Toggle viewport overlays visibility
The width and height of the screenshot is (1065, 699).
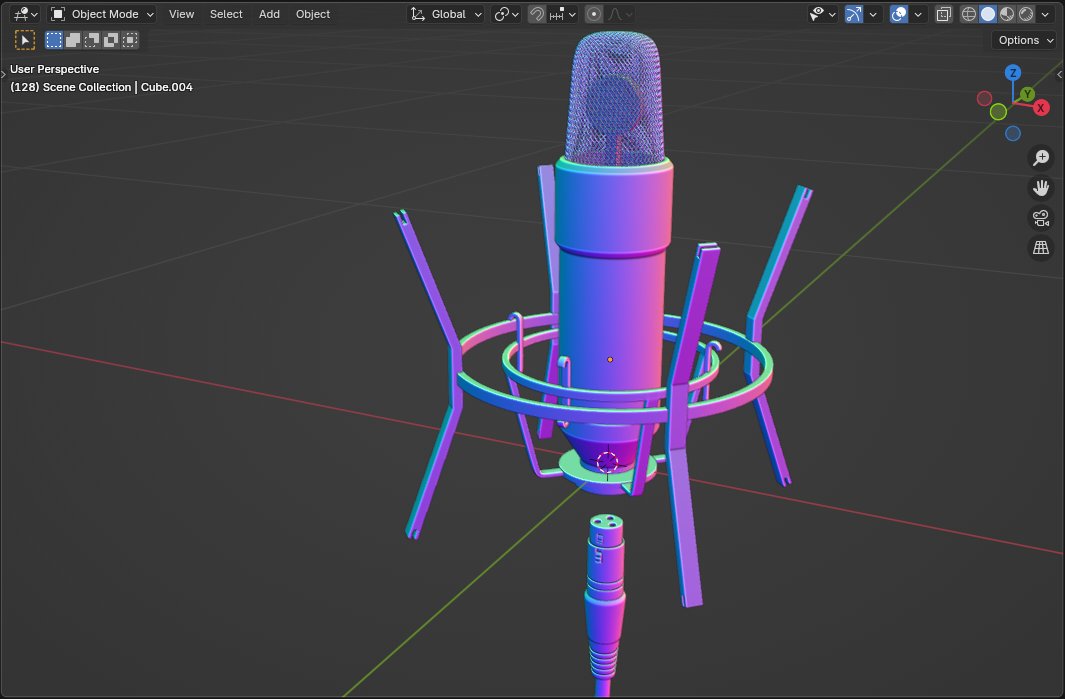[x=897, y=14]
